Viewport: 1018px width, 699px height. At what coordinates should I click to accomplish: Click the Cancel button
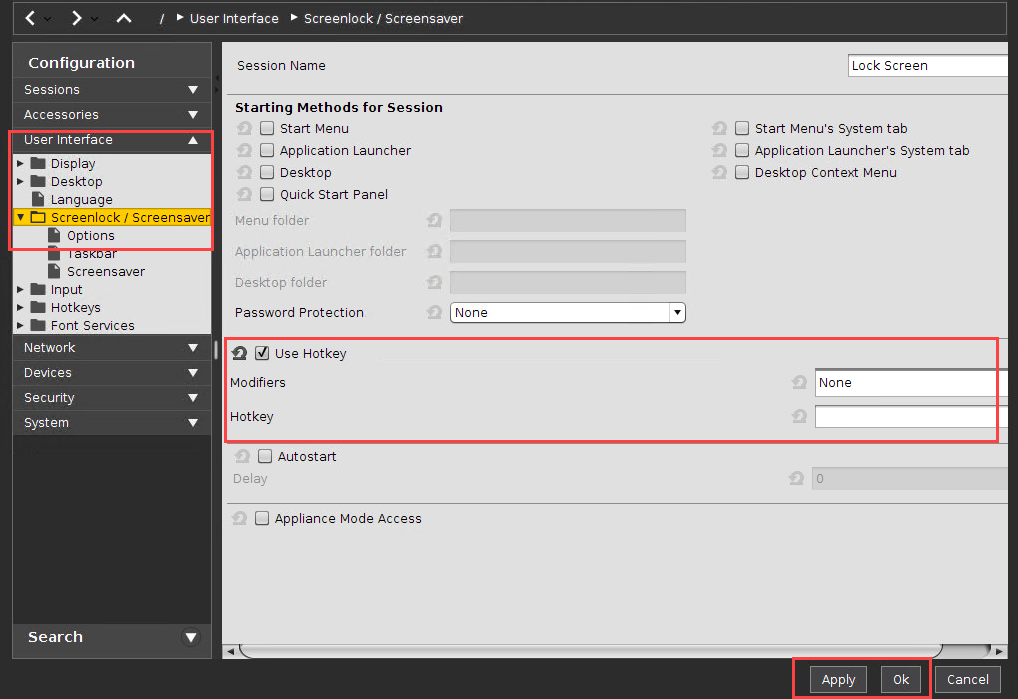(967, 679)
